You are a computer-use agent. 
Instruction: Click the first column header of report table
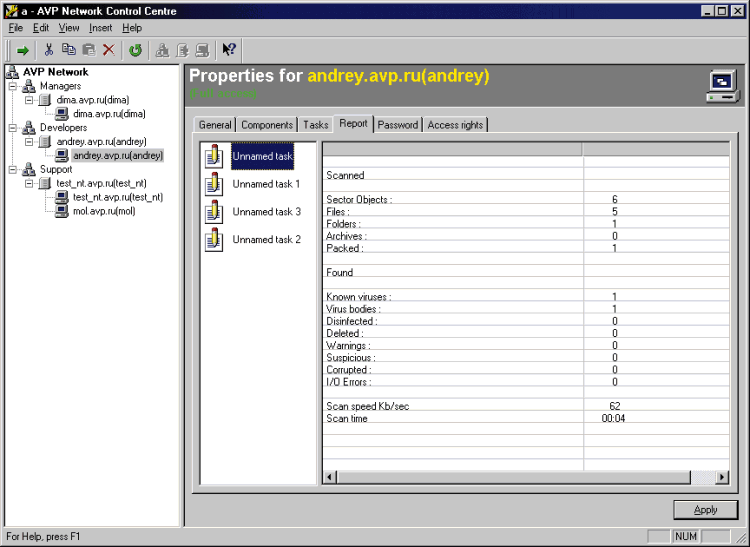tap(452, 149)
